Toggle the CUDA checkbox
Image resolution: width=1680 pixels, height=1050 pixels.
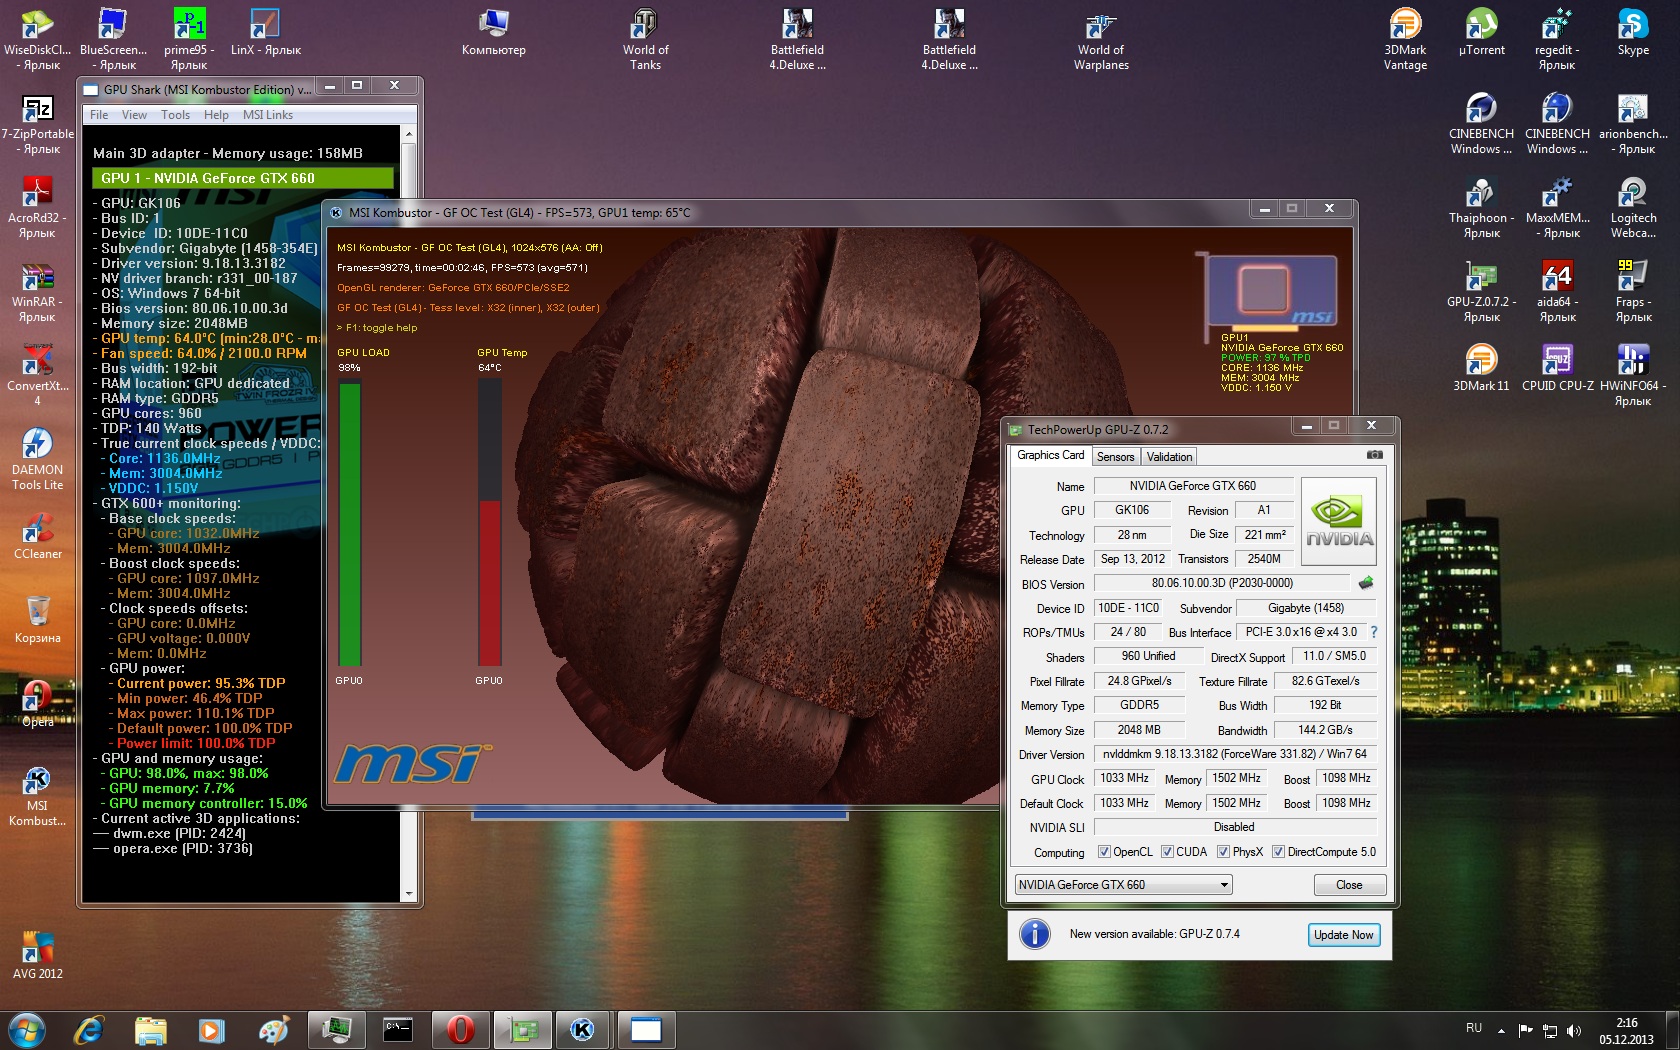1167,852
